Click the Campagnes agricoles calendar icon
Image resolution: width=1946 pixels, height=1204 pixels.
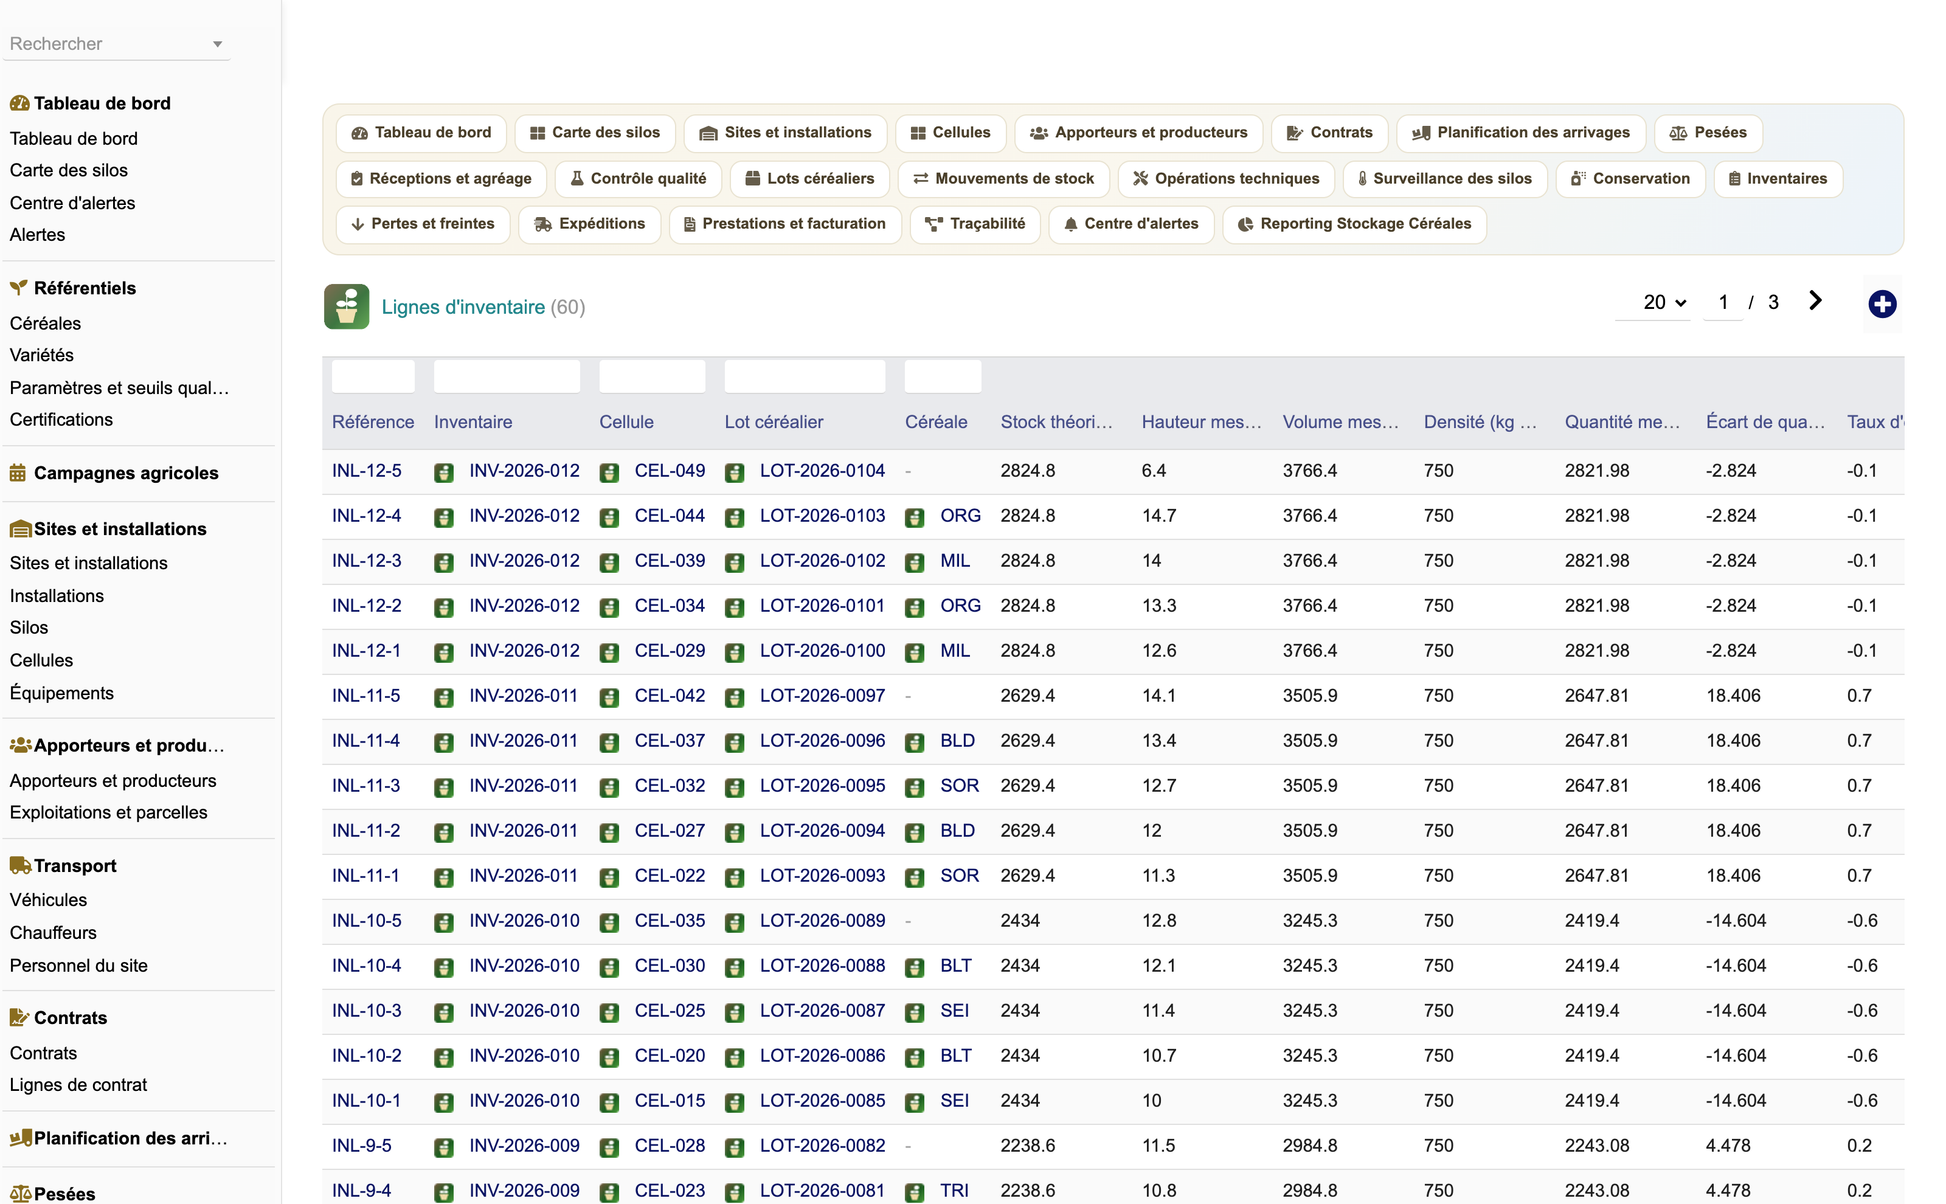tap(18, 473)
